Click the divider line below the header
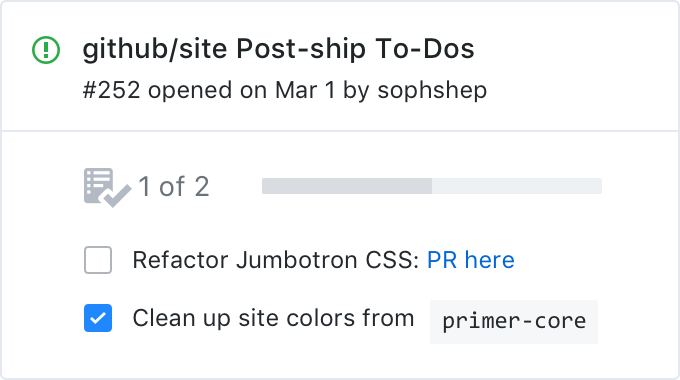The image size is (680, 380). tap(340, 131)
